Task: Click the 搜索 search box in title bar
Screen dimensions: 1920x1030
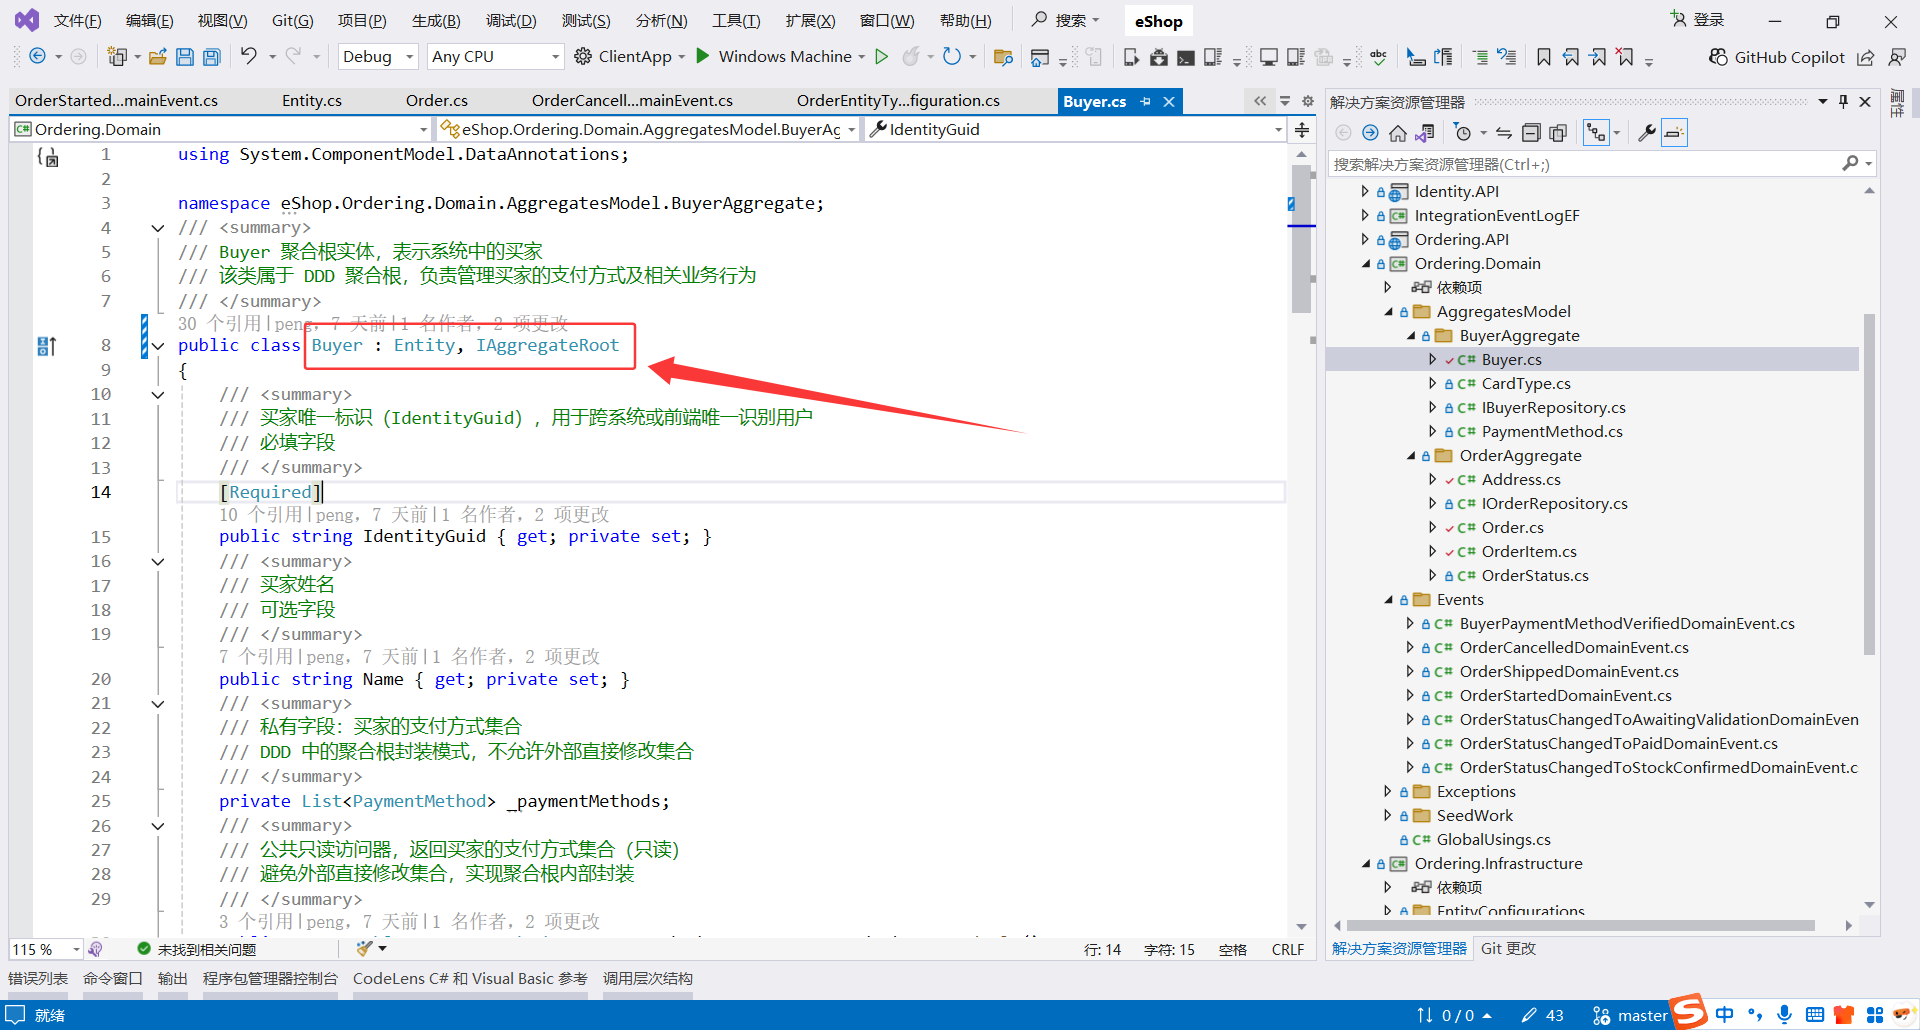Action: [1066, 21]
